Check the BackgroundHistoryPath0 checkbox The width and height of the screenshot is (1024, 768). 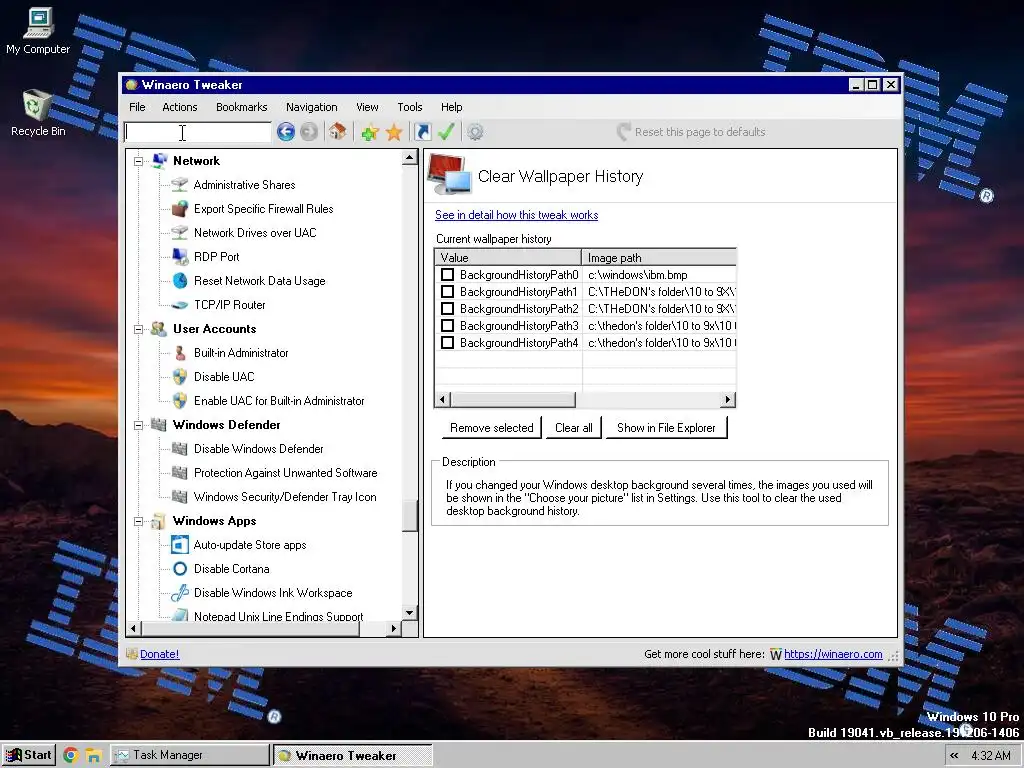pyautogui.click(x=447, y=274)
